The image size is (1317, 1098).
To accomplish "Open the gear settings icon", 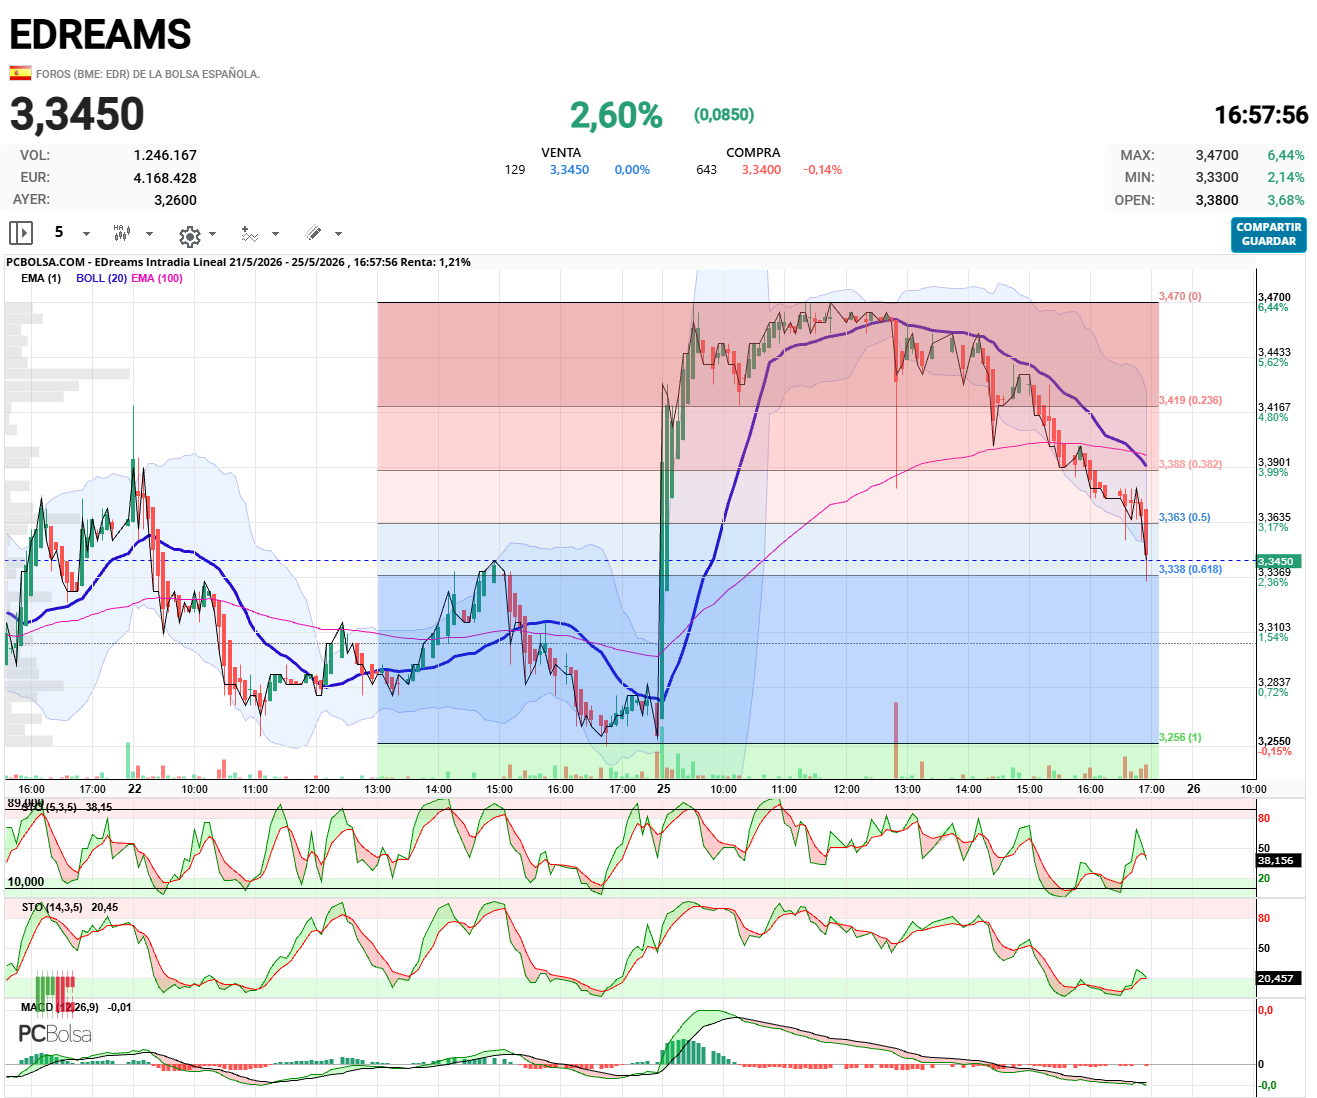I will point(189,235).
